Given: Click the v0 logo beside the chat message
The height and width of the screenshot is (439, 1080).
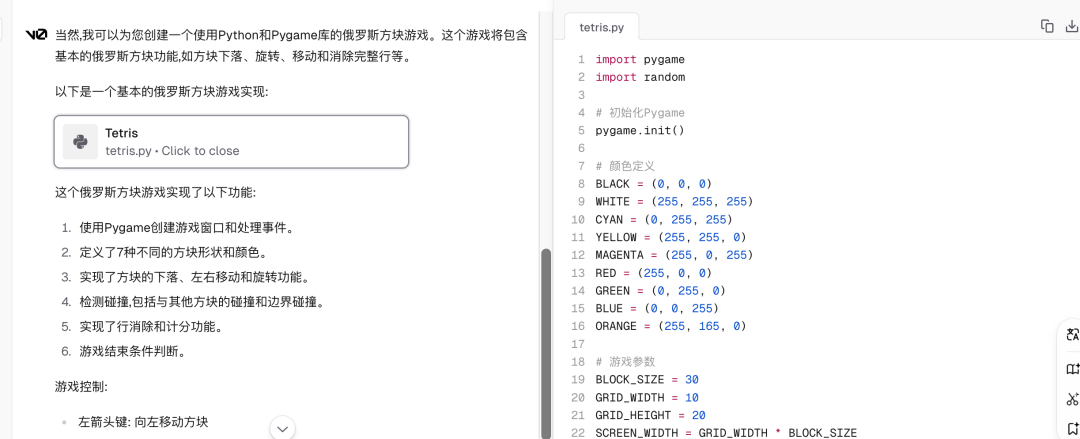Looking at the screenshot, I should click(36, 34).
